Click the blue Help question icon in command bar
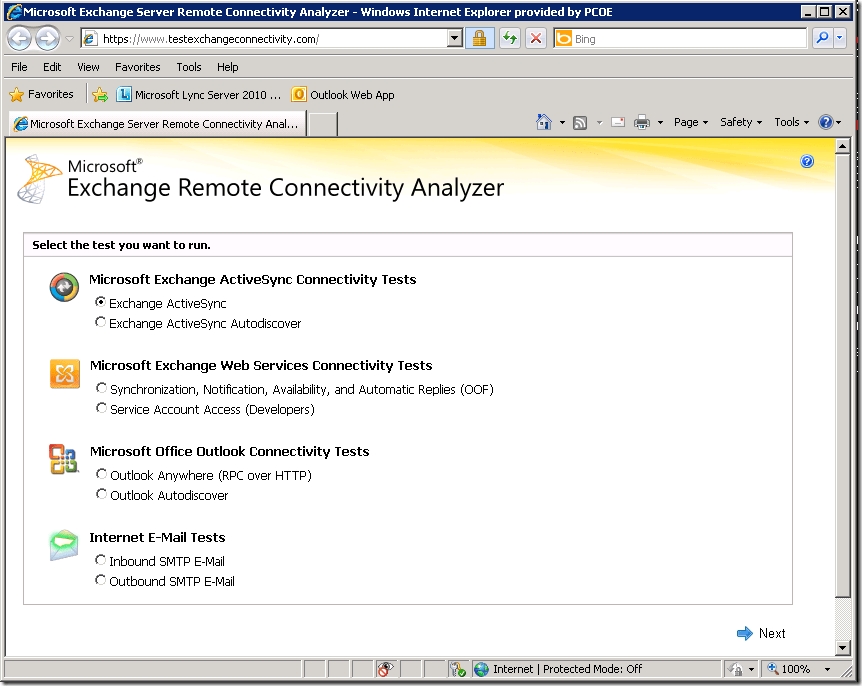The image size is (862, 686). 826,122
